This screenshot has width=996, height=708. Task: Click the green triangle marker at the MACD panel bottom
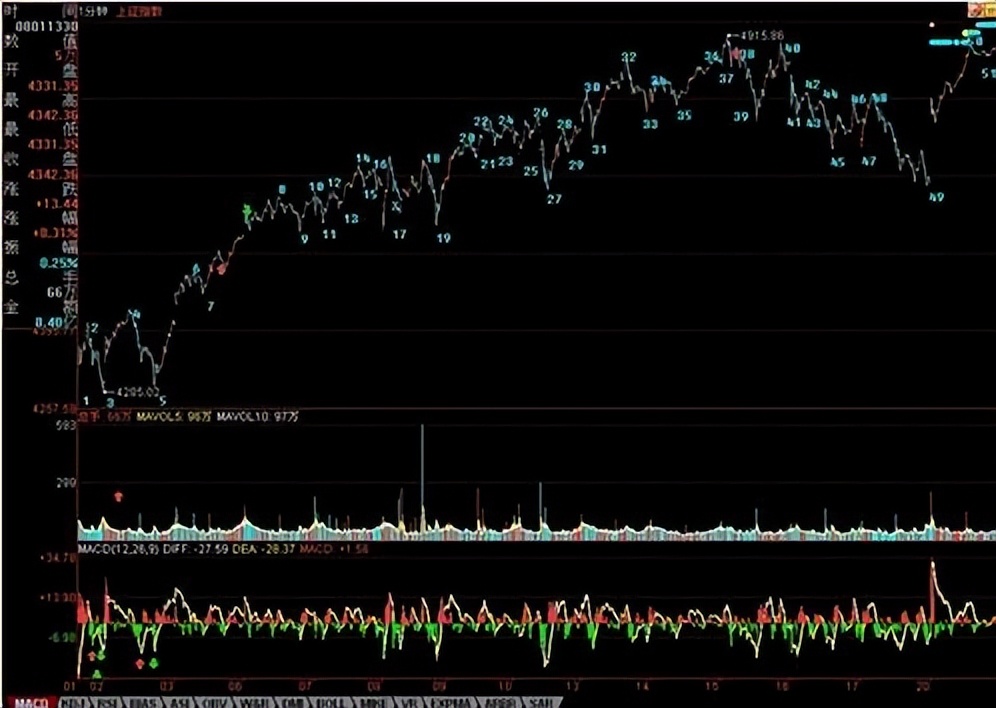(97, 674)
